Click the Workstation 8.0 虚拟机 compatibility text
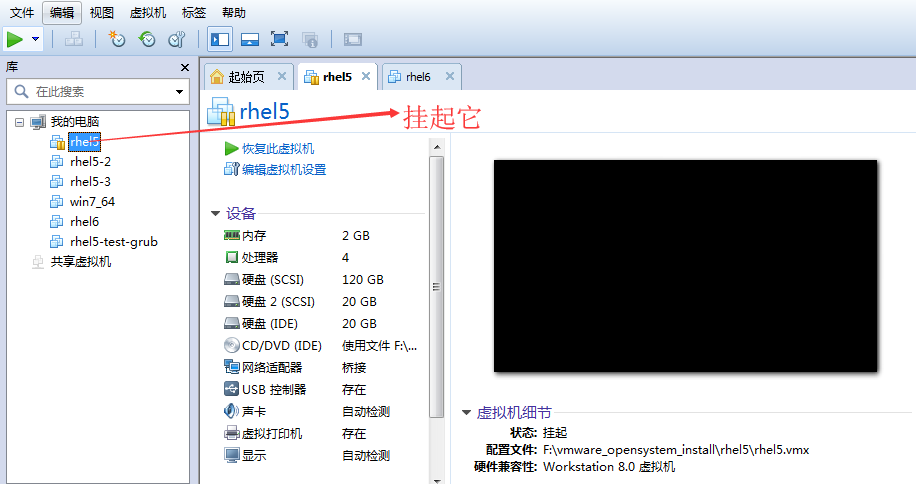916x484 pixels. [609, 467]
